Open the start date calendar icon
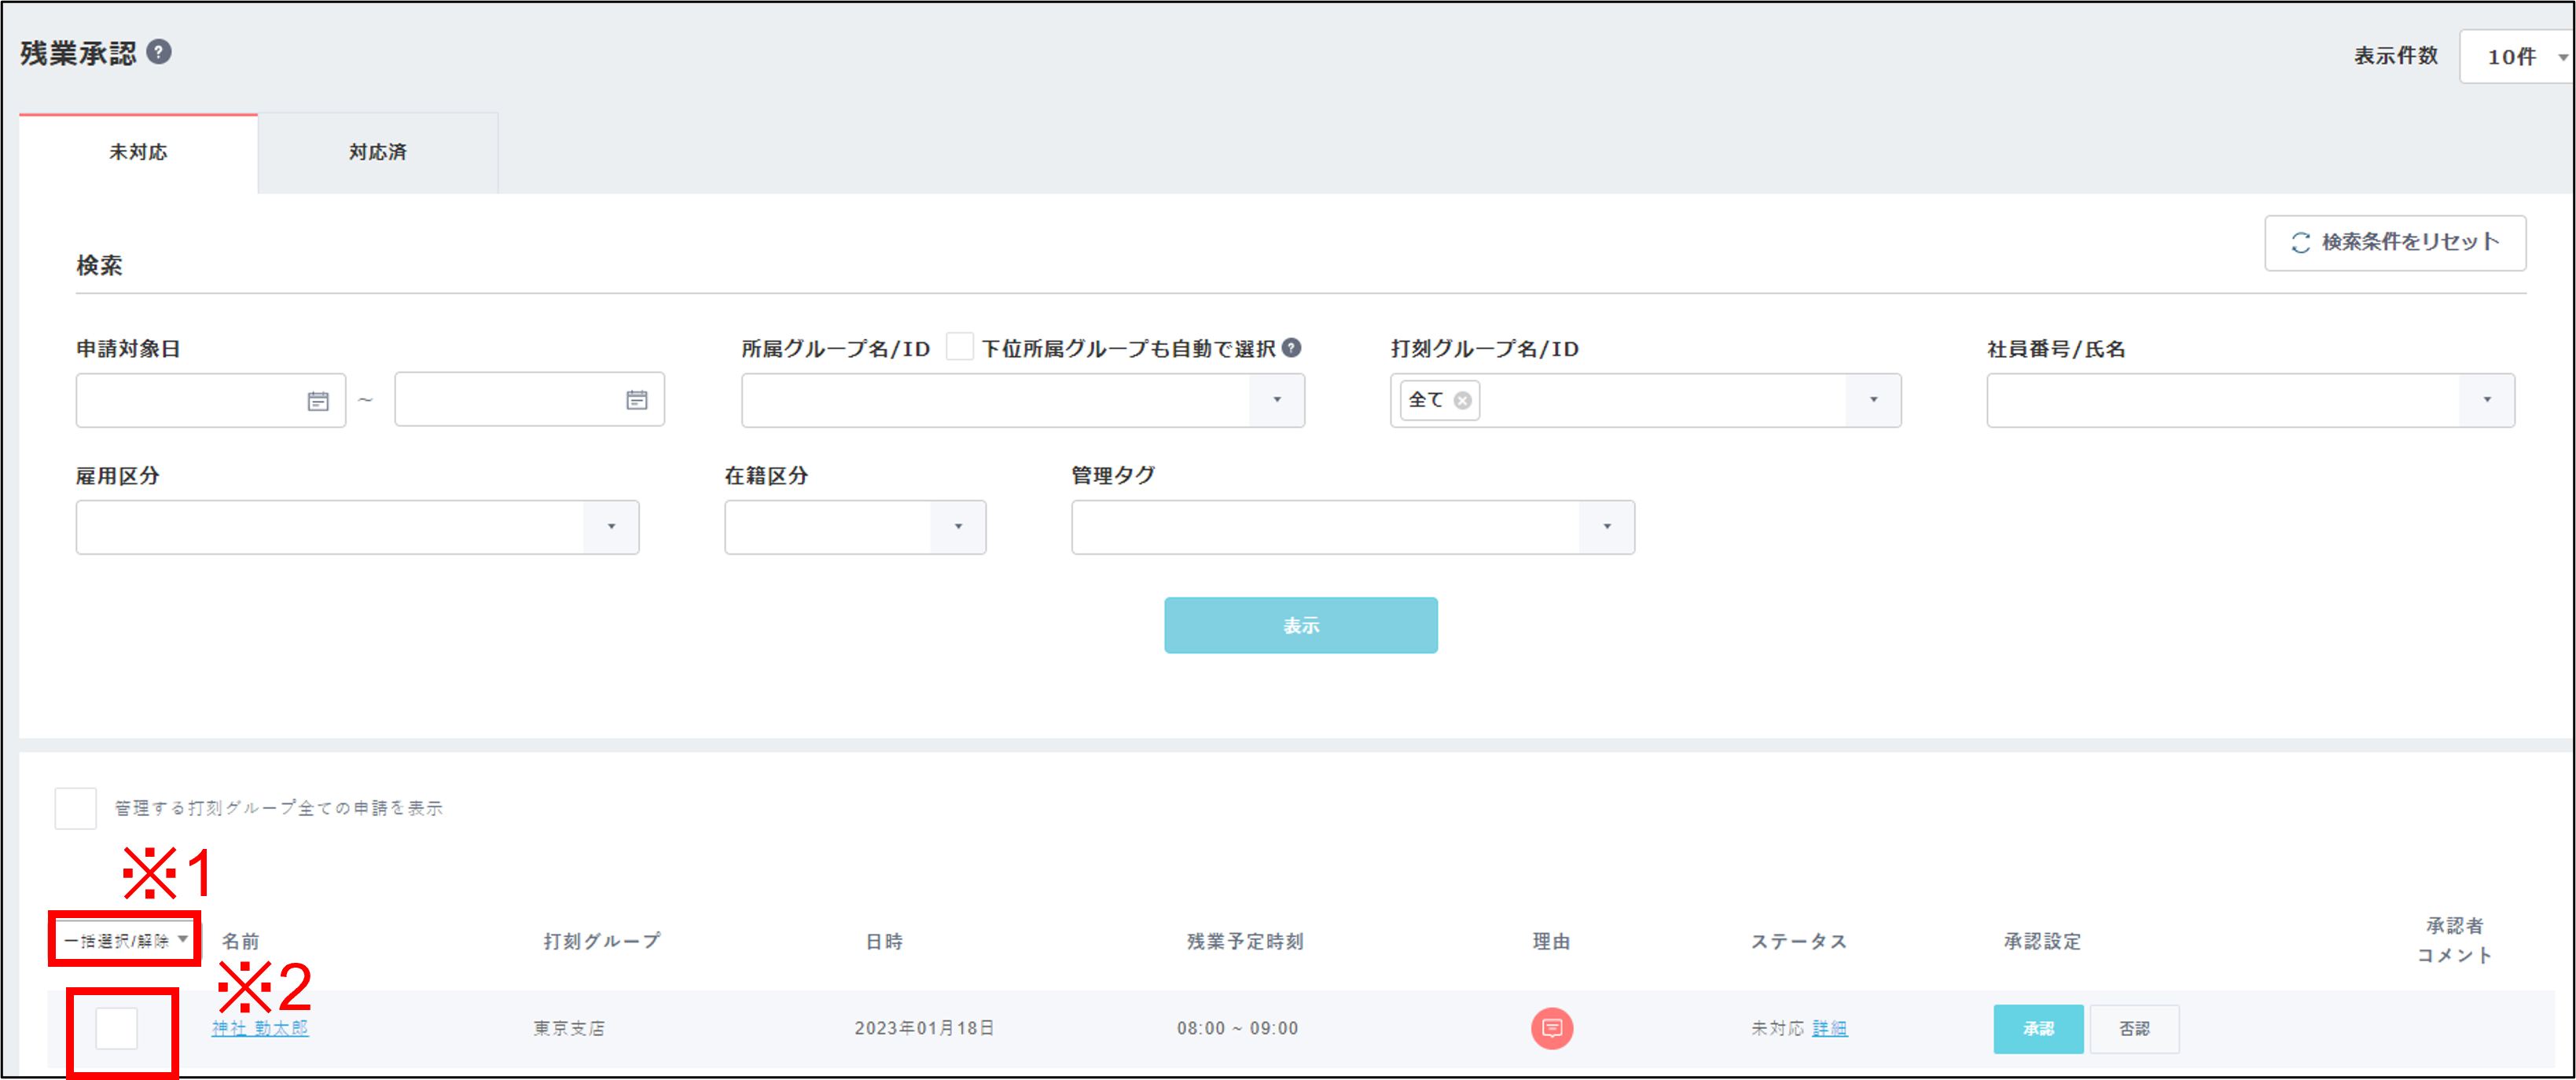 click(x=318, y=401)
